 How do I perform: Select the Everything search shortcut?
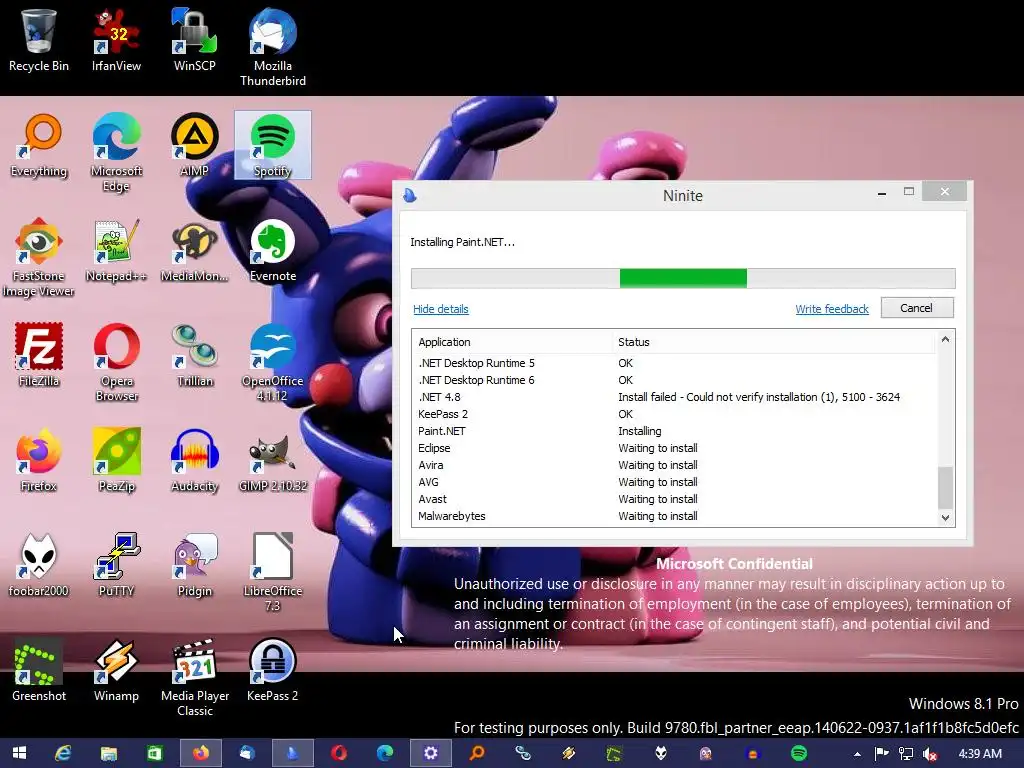[39, 146]
